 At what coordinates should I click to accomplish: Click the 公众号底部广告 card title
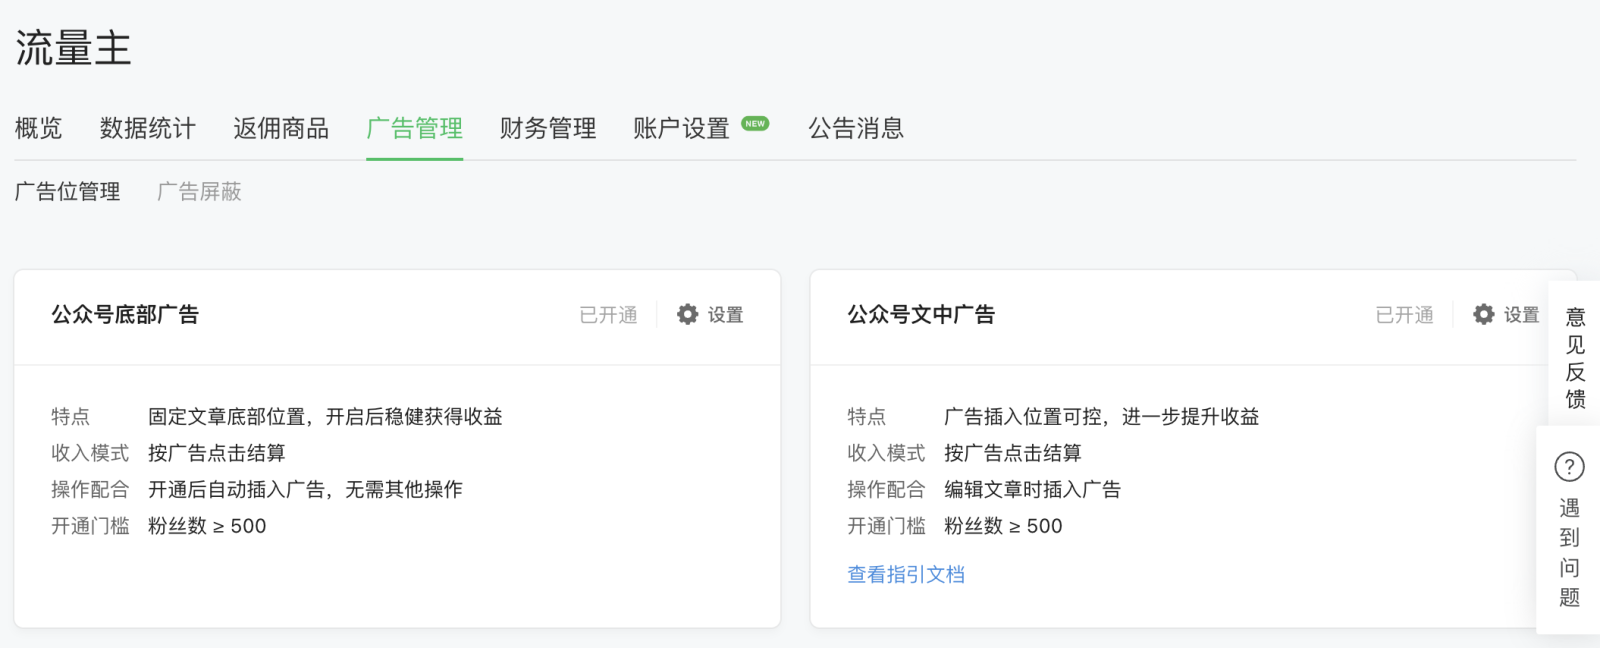125,314
